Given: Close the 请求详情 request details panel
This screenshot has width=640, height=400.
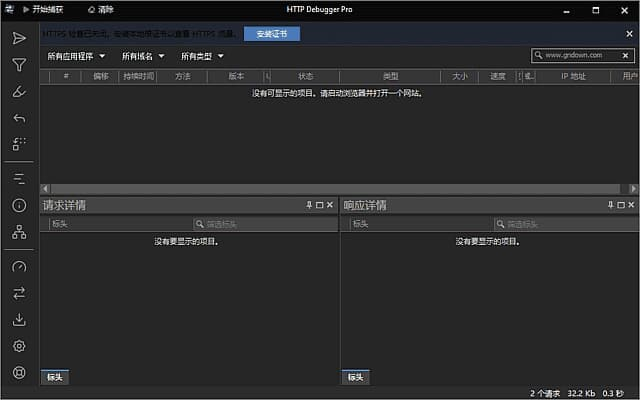Looking at the screenshot, I should (x=330, y=205).
